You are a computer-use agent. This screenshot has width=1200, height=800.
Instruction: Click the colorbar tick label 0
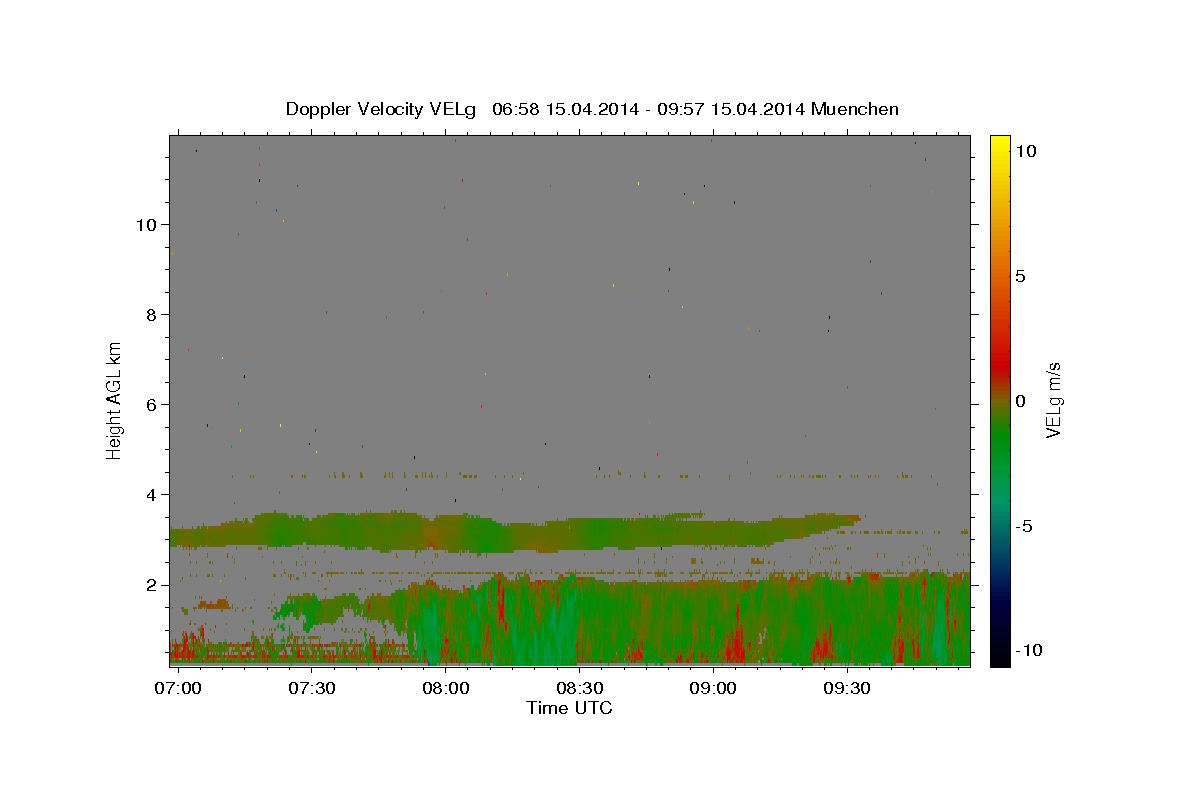[x=1020, y=401]
